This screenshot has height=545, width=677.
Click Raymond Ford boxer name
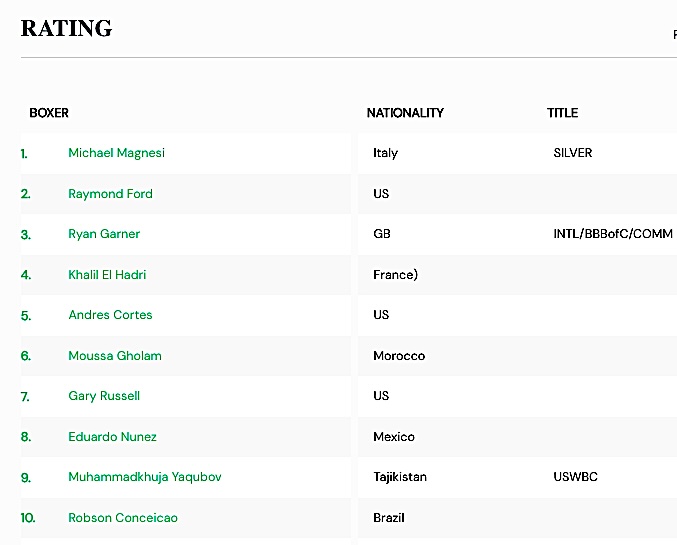[x=110, y=194]
